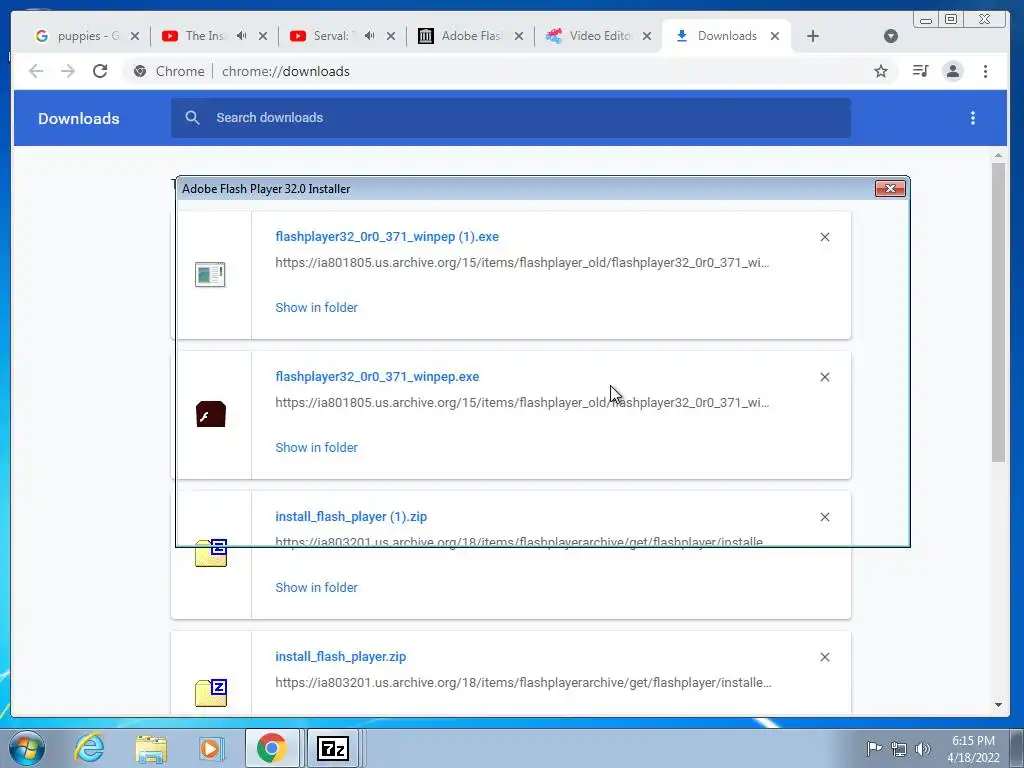Screen dimensions: 1024x768
Task: Open volume speaker tray icon
Action: 923,748
